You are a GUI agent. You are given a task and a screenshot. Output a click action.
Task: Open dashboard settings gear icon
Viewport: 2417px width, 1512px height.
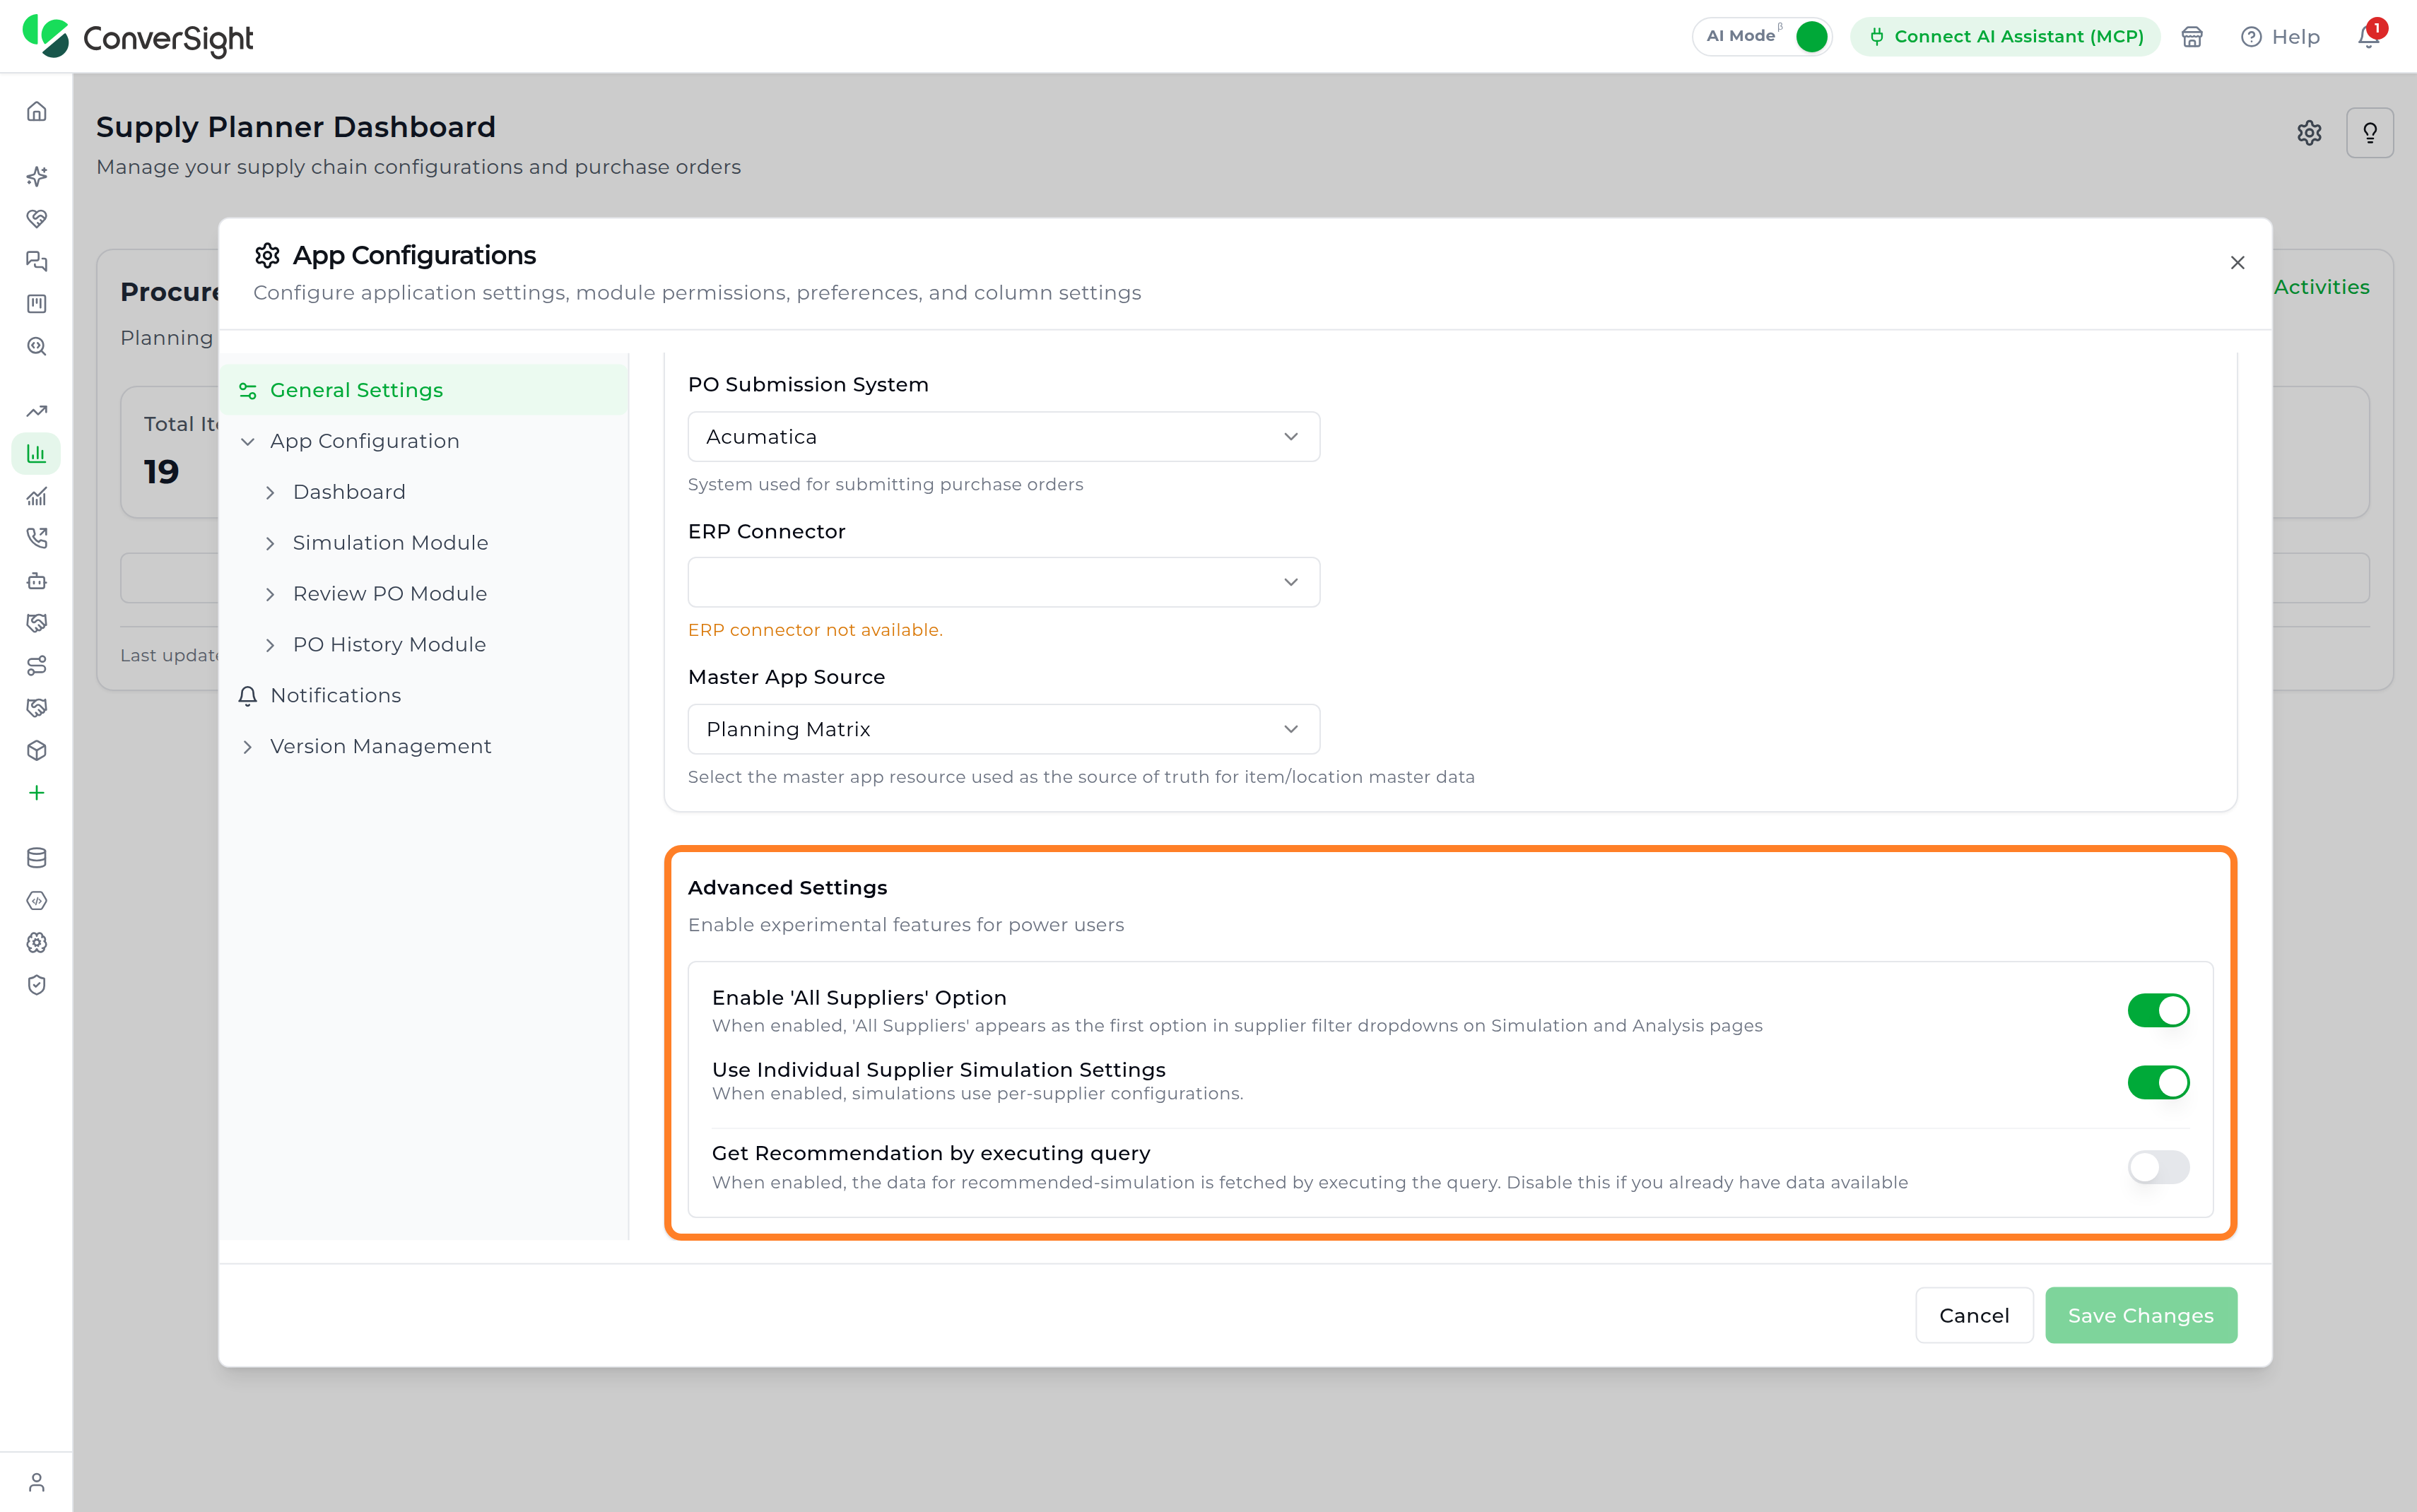[x=2309, y=133]
